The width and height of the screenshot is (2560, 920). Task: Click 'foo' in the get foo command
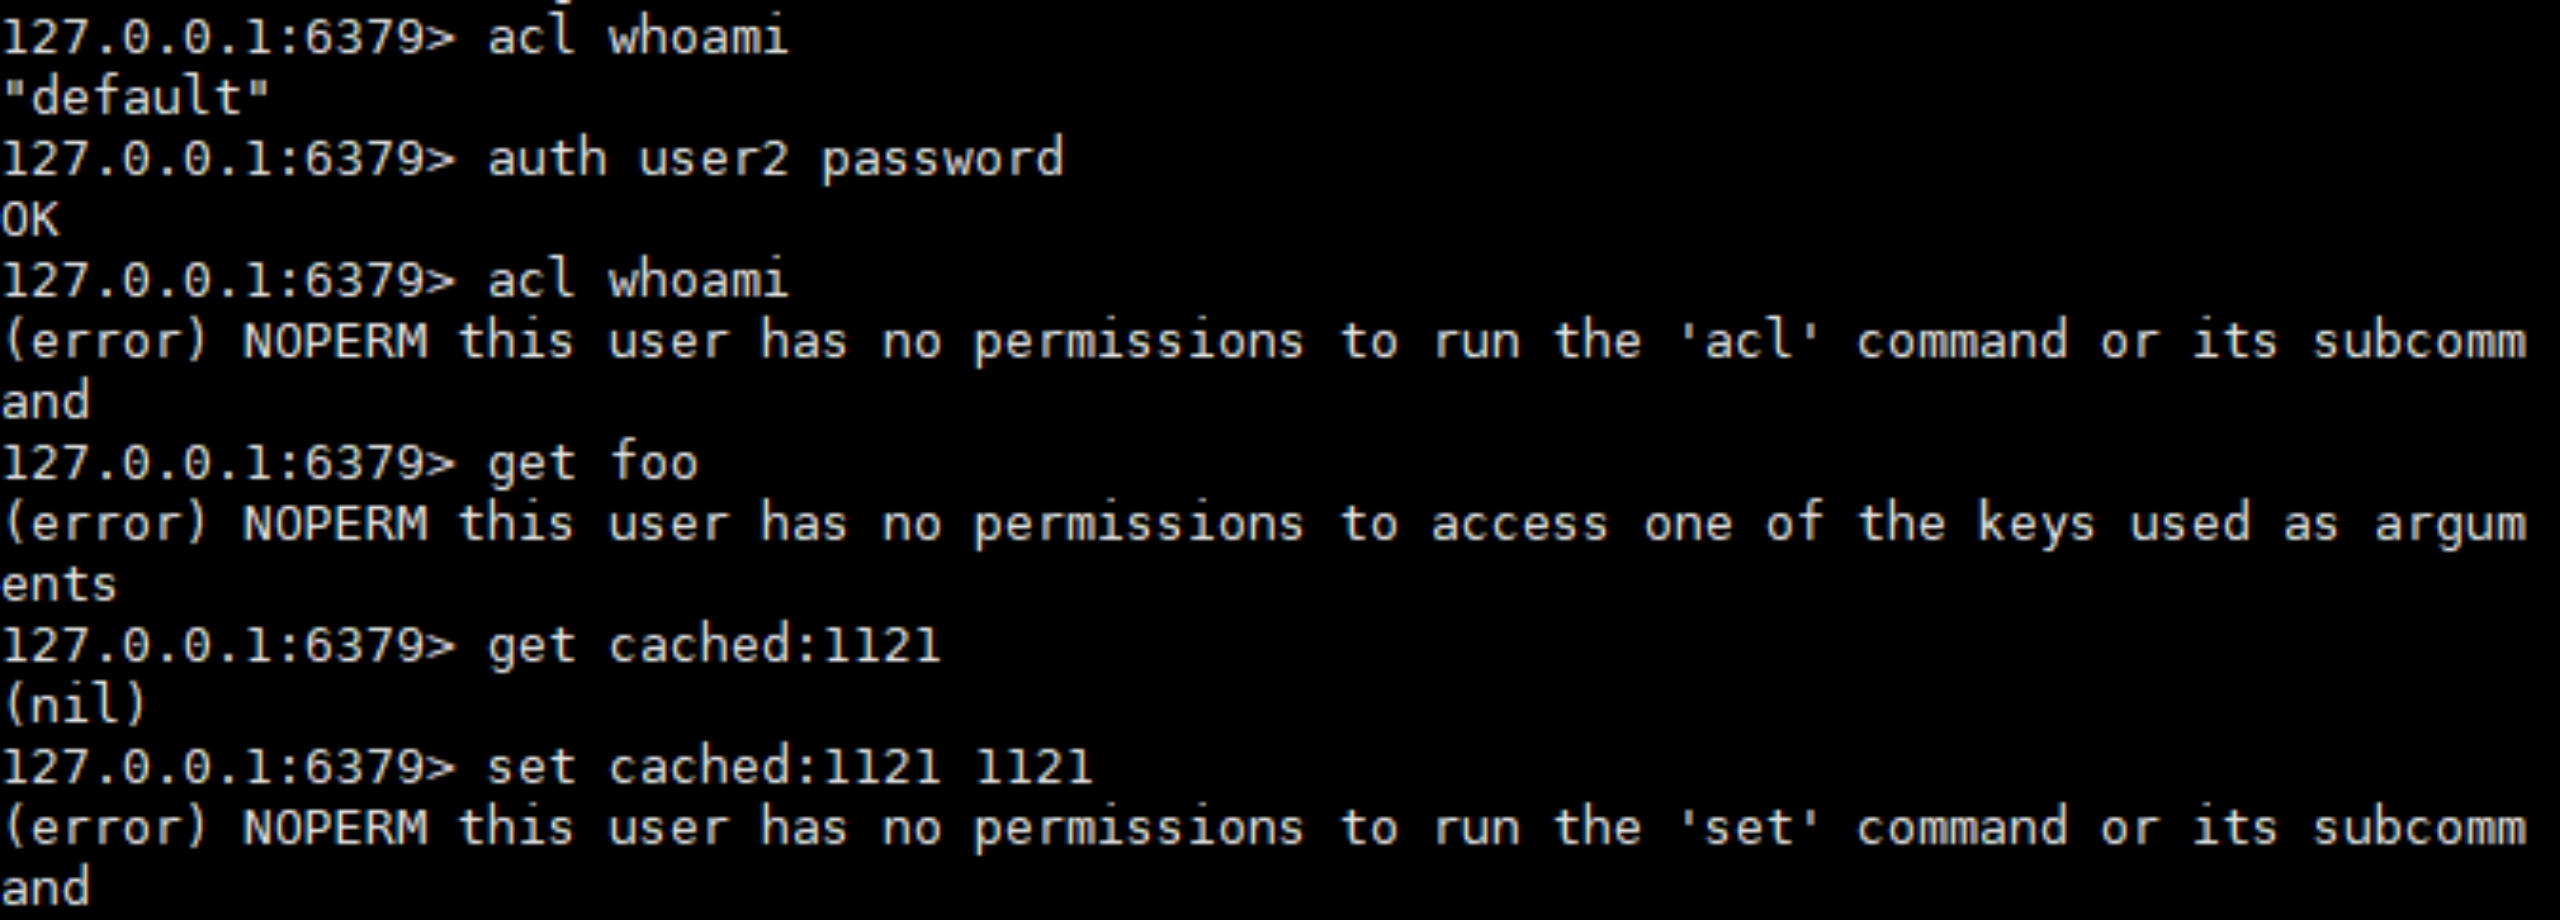click(x=654, y=463)
